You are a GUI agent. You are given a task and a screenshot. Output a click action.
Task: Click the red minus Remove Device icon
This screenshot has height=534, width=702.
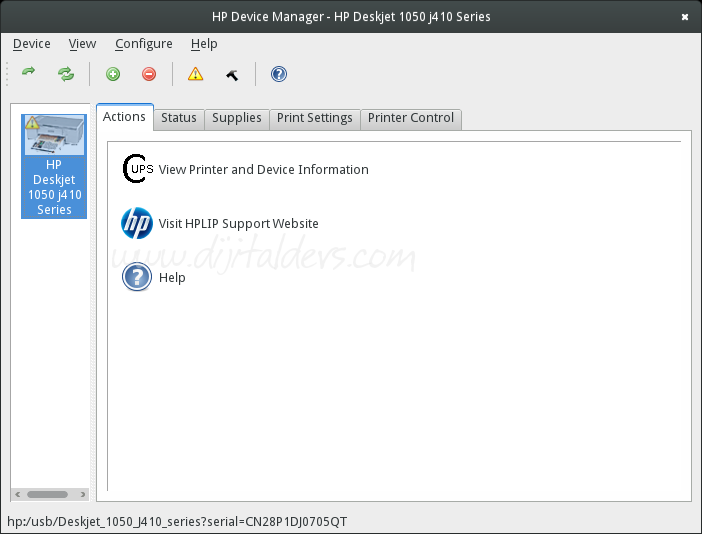coord(149,74)
